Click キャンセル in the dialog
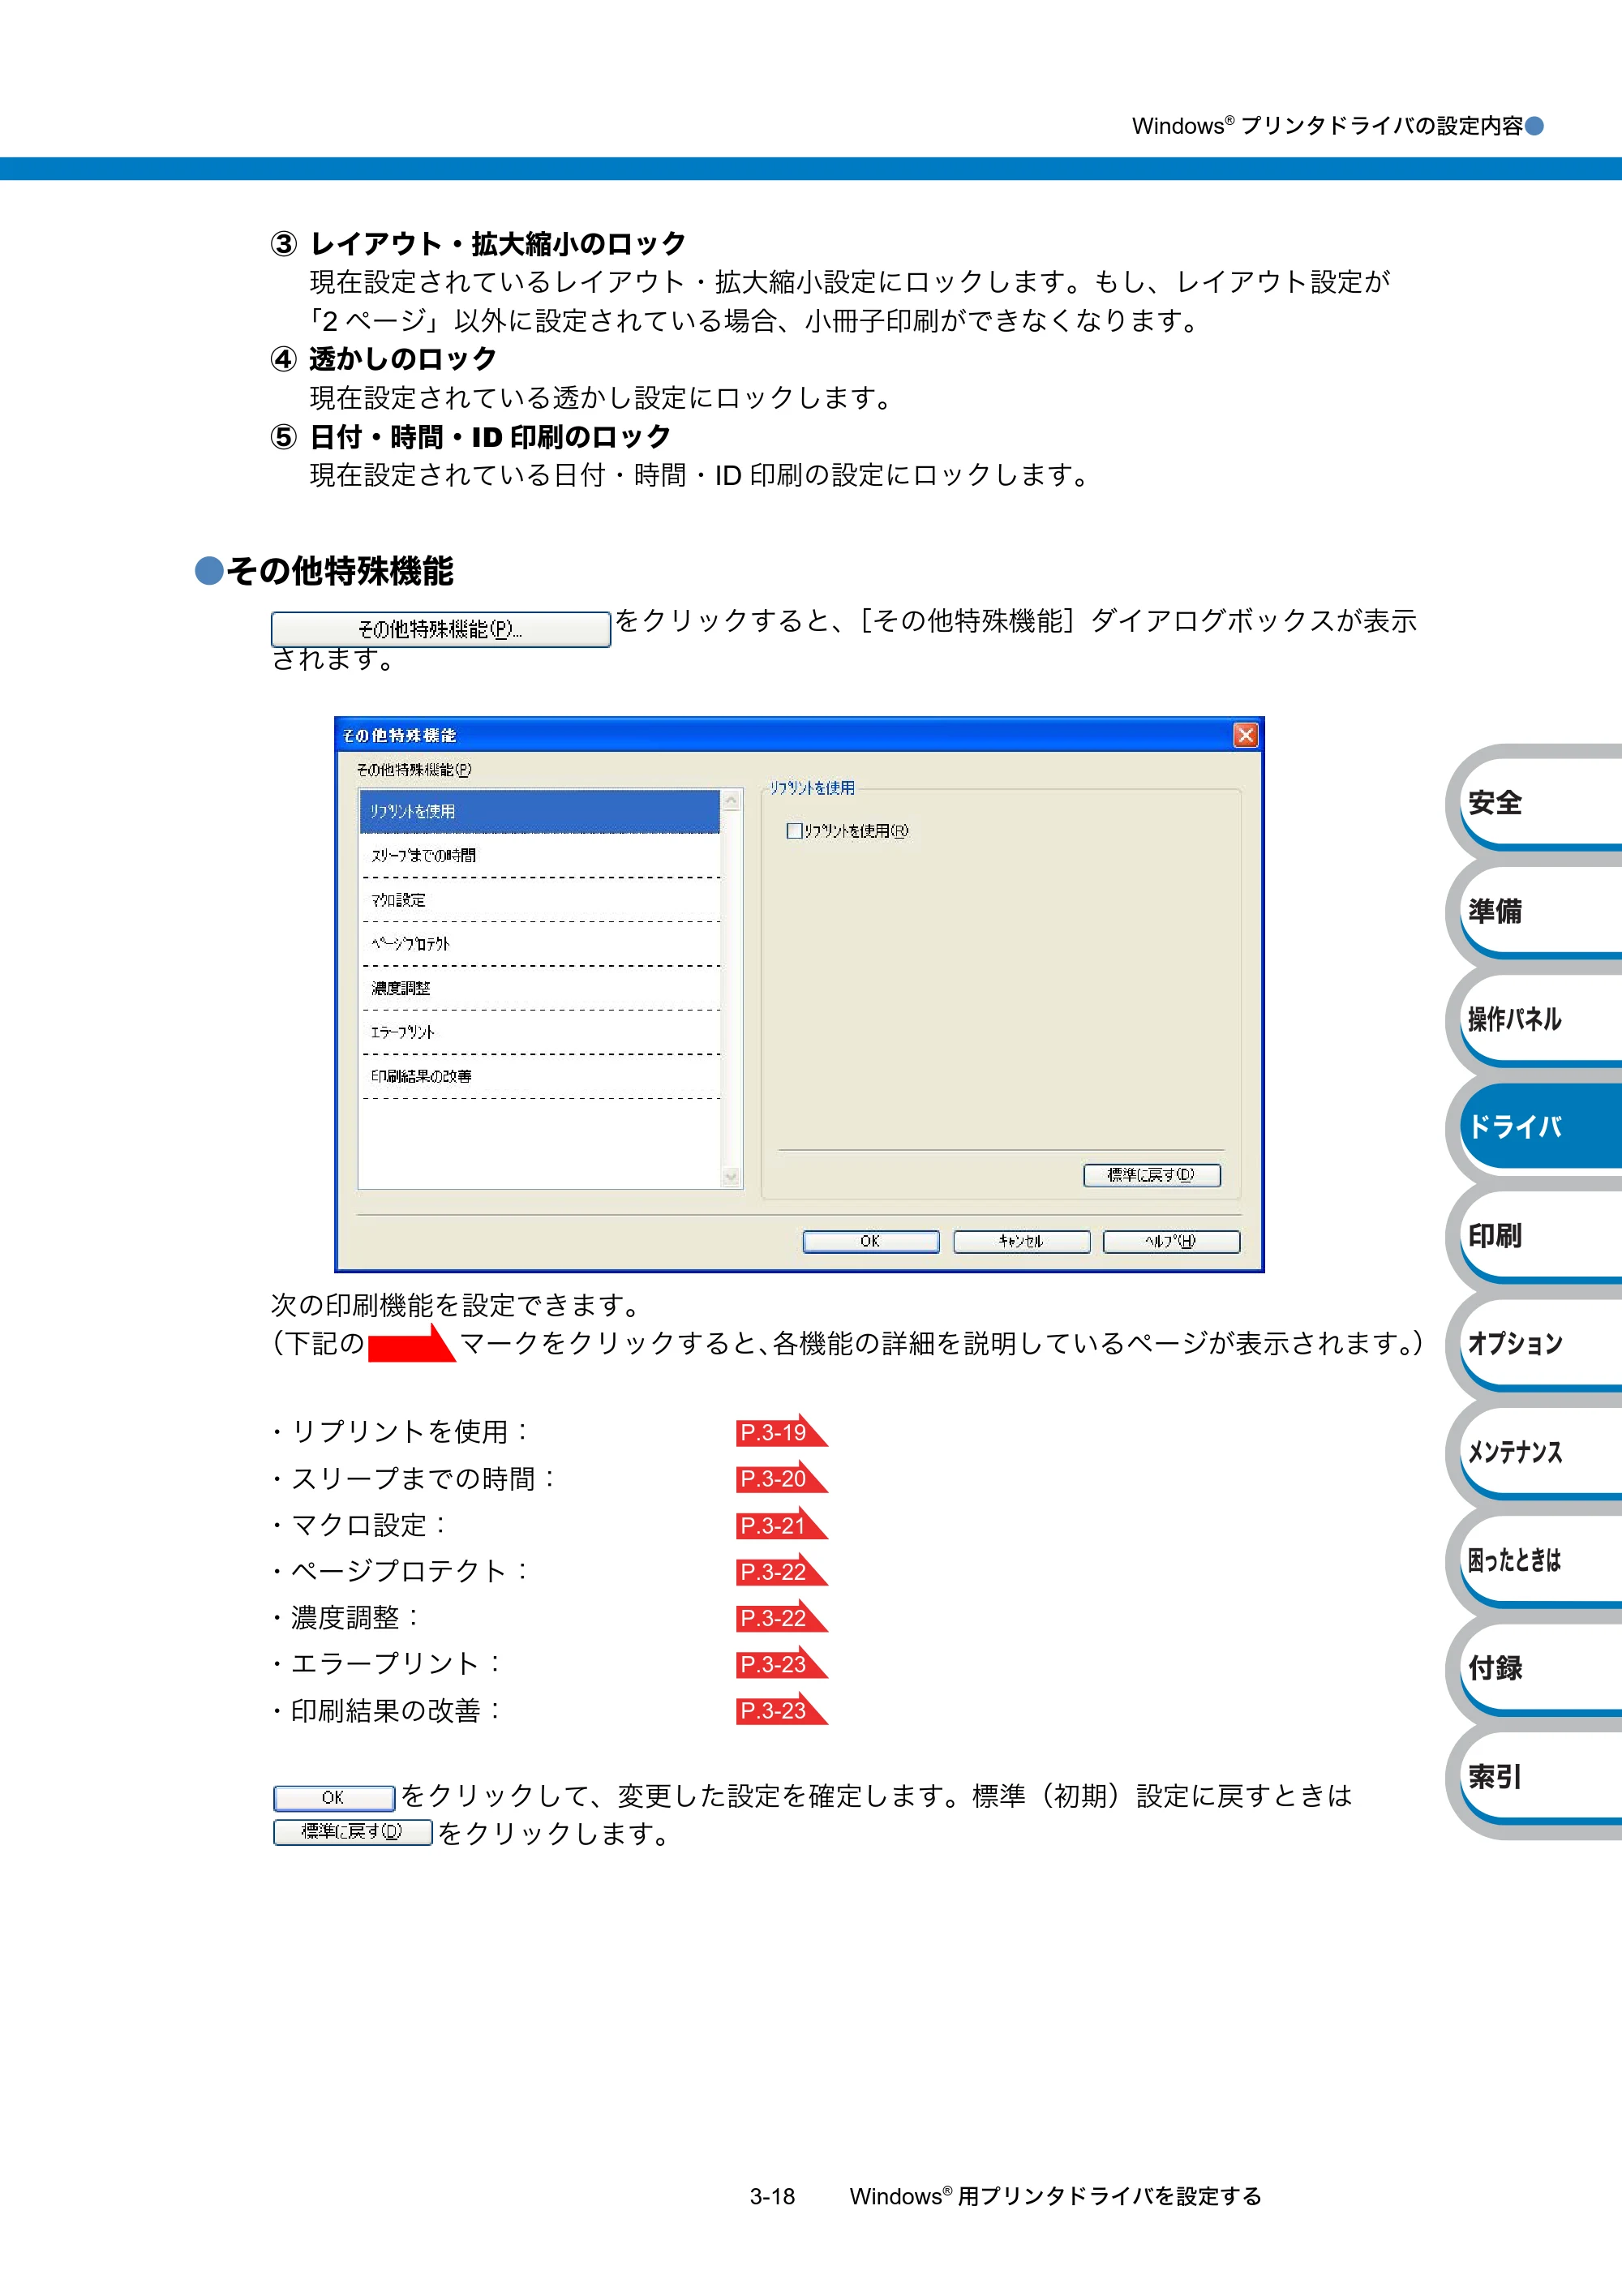 1021,1241
